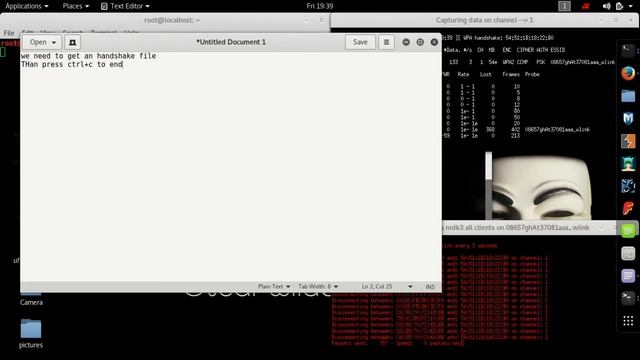640x360 pixels.
Task: Open File menu of root@localhost terminal
Action: tap(9, 33)
